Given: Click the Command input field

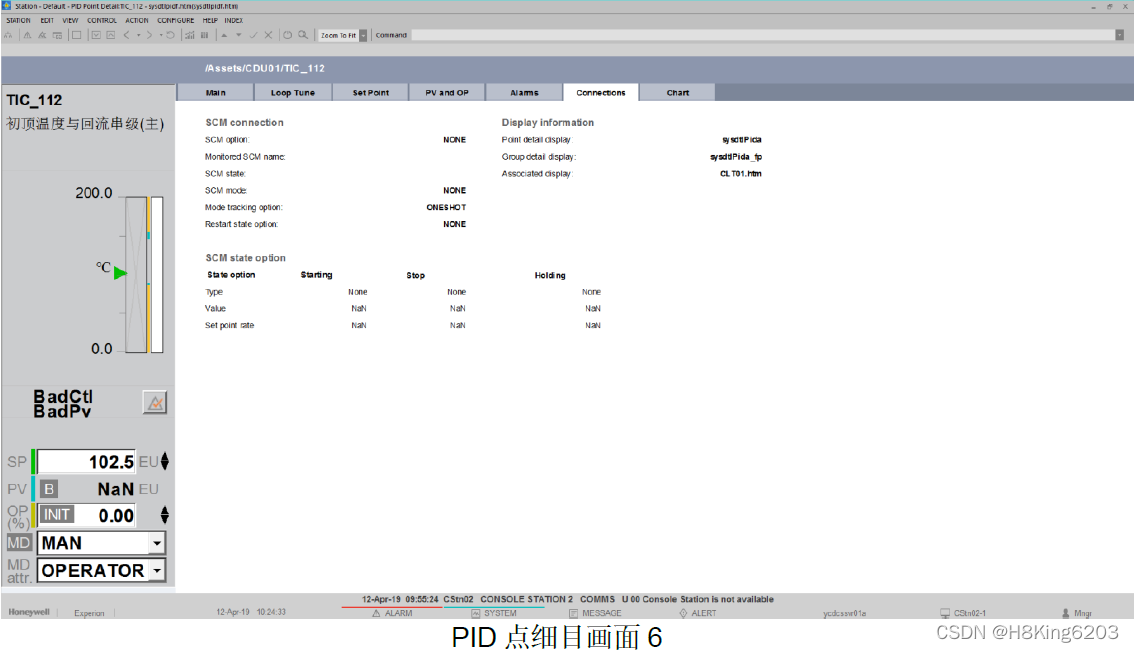Looking at the screenshot, I should pos(763,35).
